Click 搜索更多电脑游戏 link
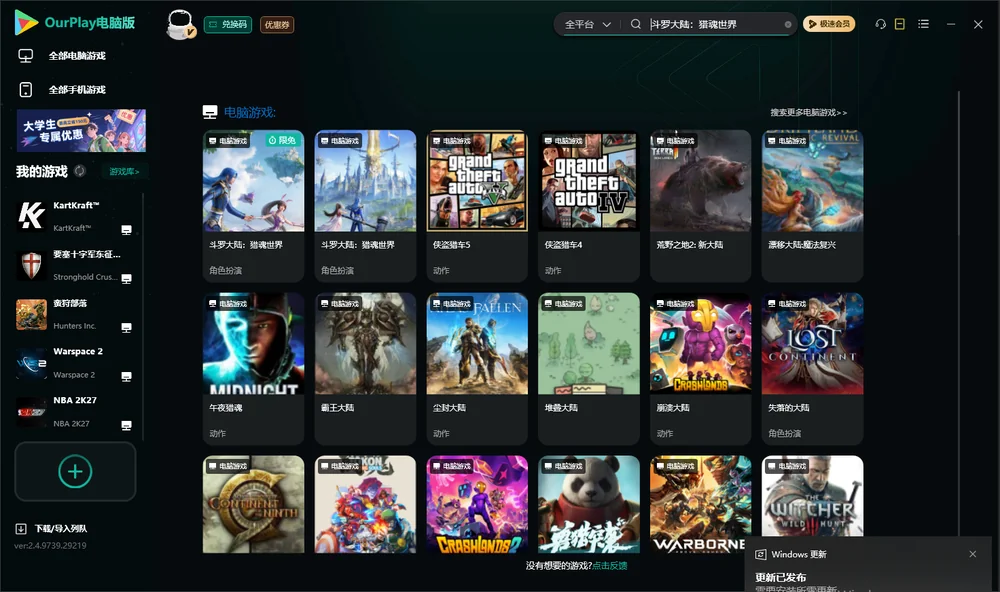Screen dimensions: 1000x592 click(x=808, y=113)
